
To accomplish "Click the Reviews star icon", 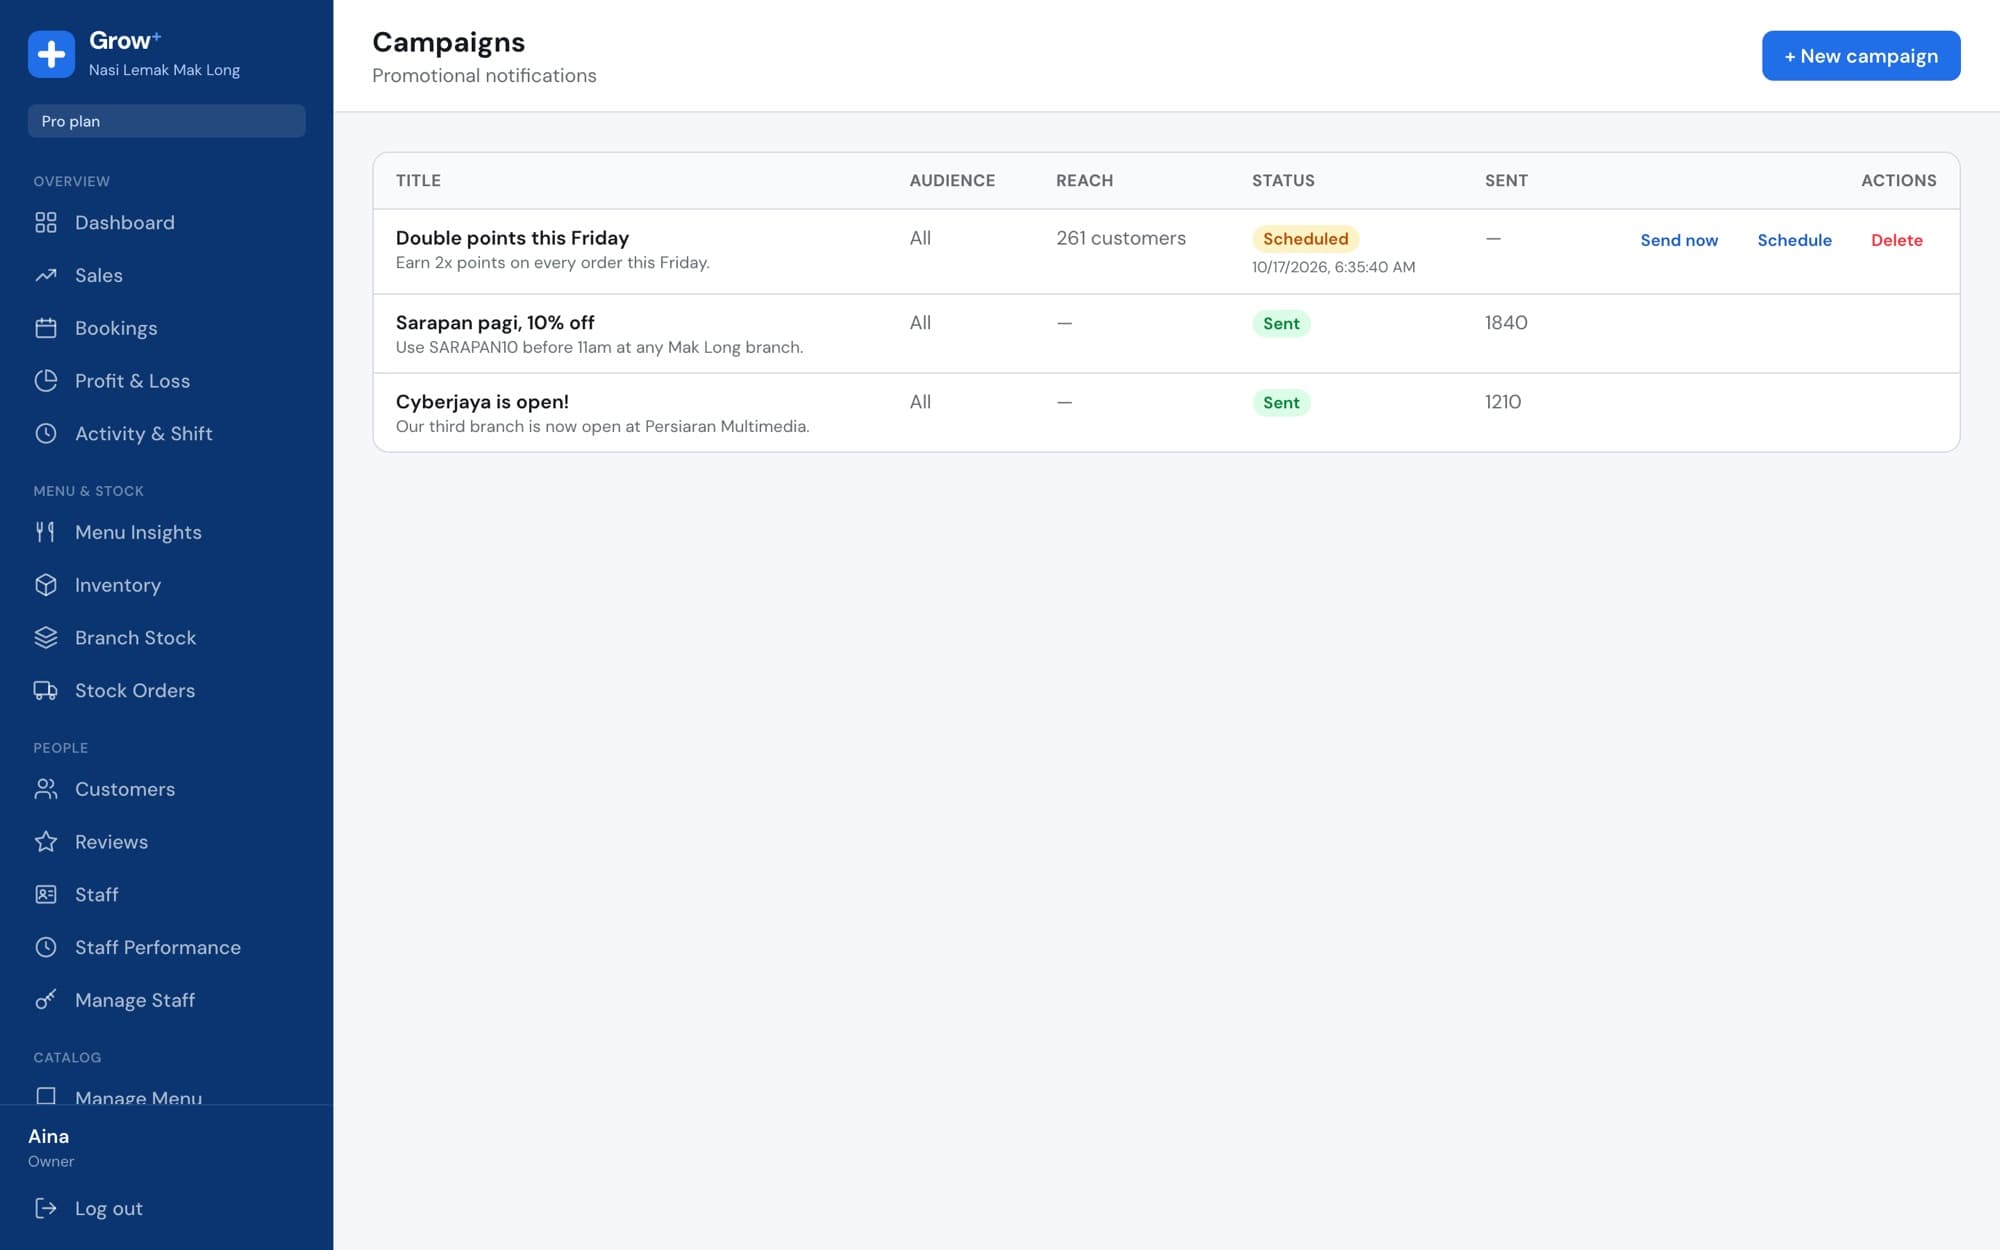I will click(x=46, y=842).
